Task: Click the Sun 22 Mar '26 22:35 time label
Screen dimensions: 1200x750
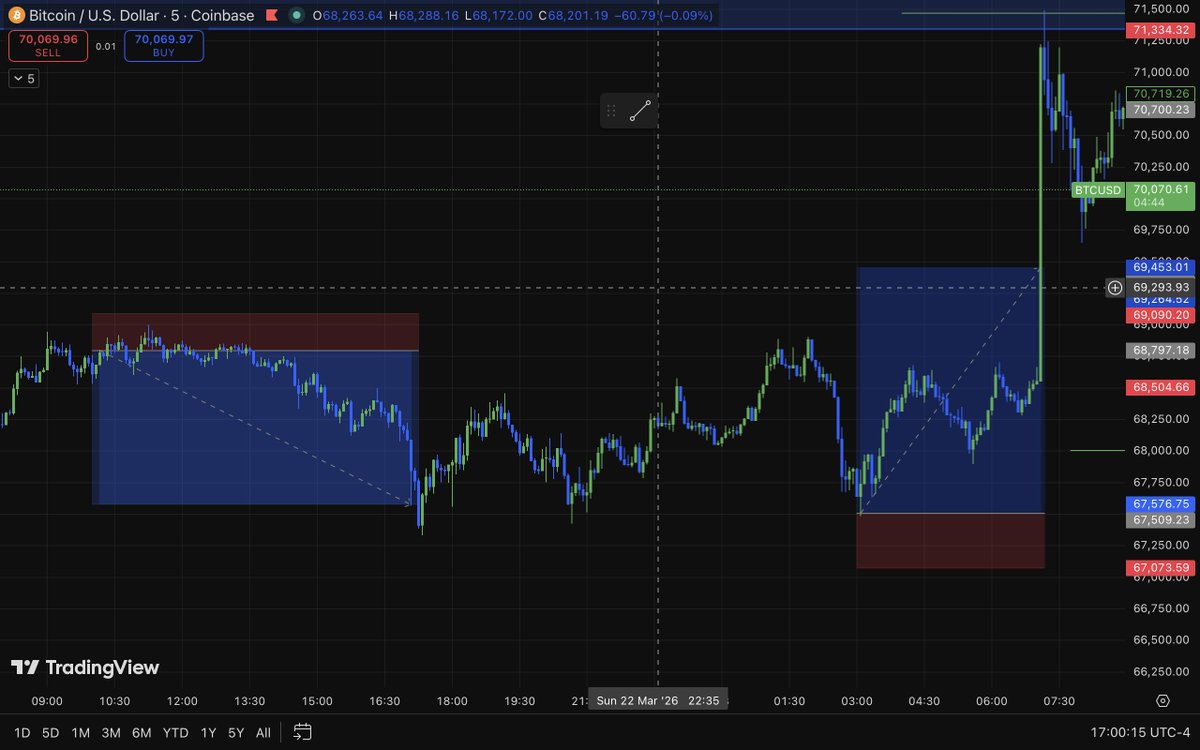Action: pyautogui.click(x=658, y=700)
